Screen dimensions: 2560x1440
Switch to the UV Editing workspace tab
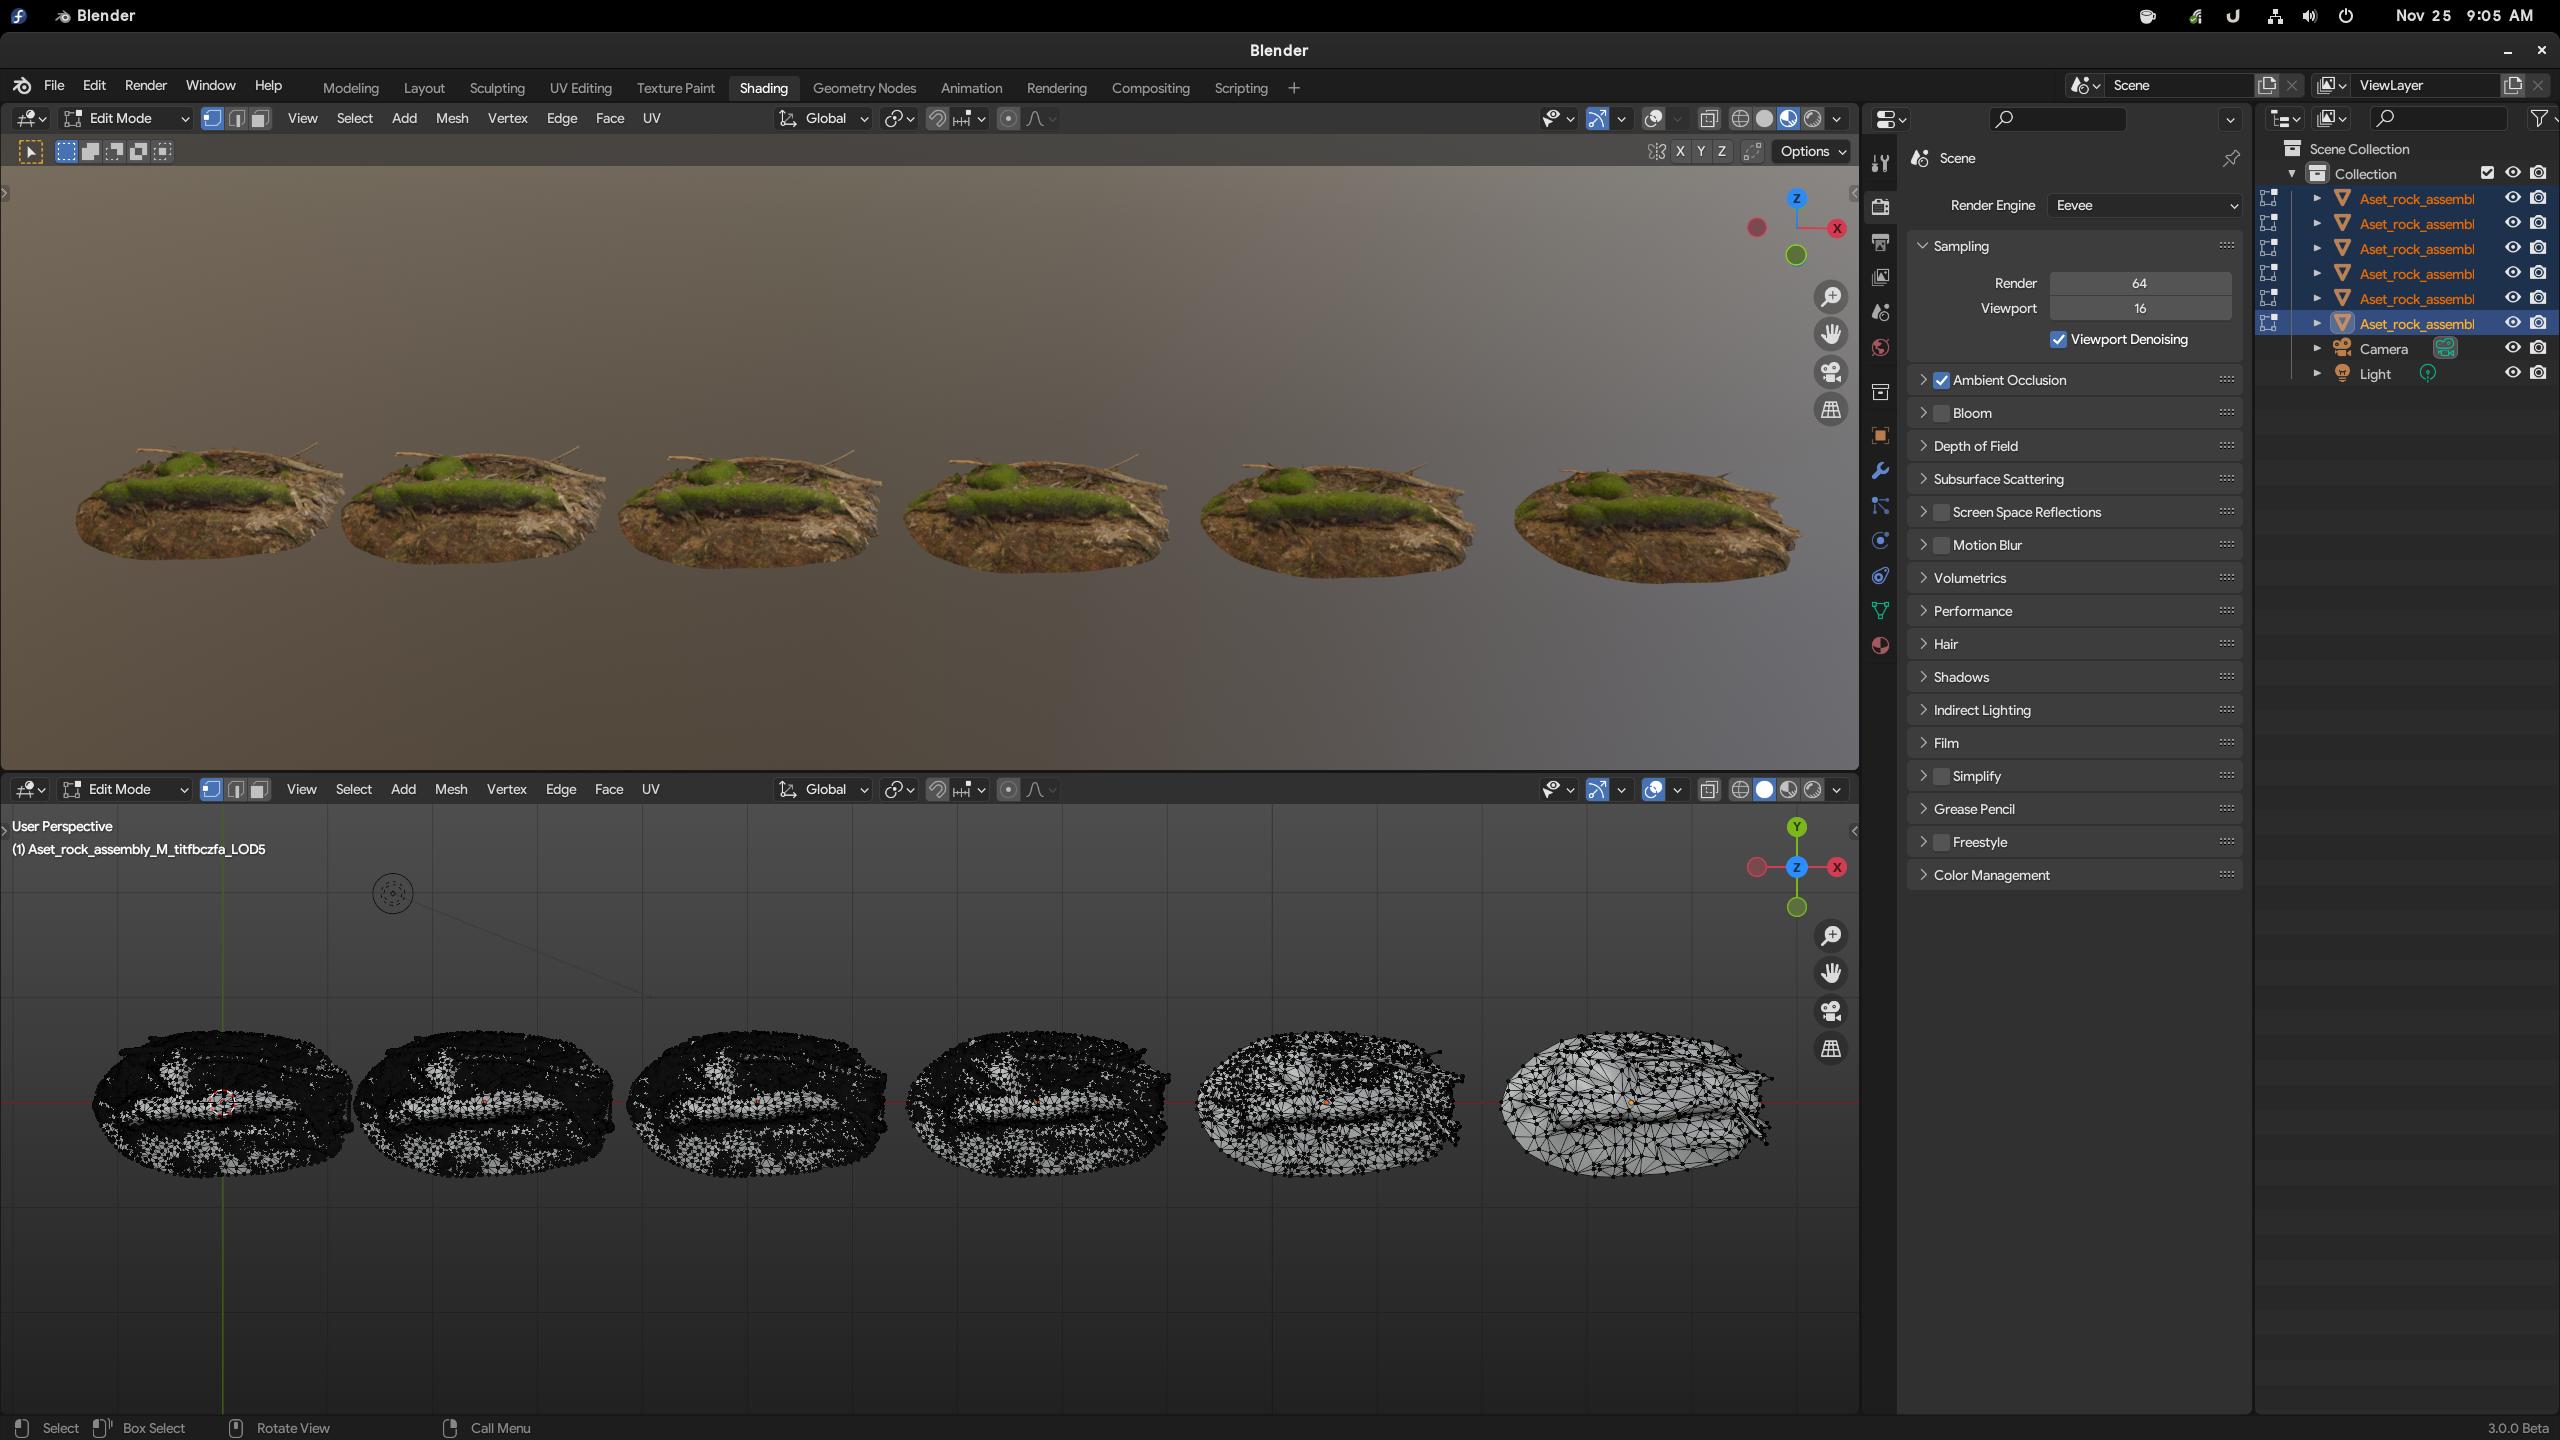coord(580,88)
